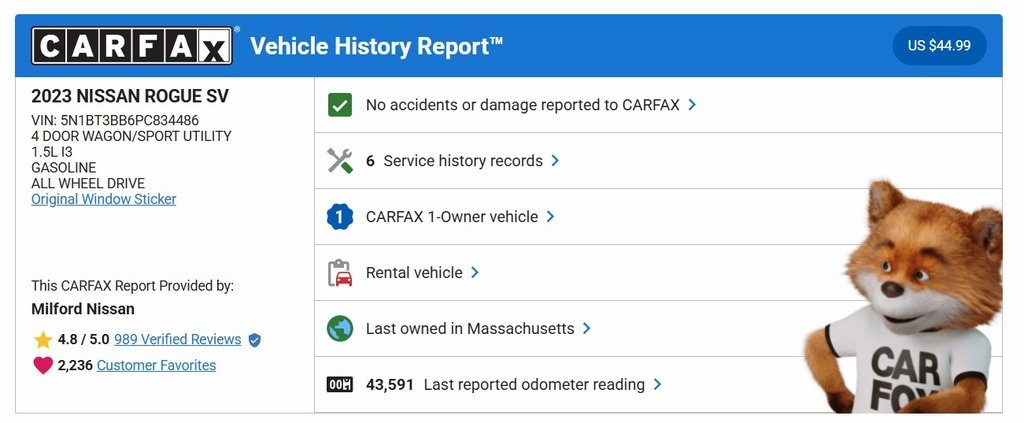Click the gold star rating icon
This screenshot has width=1024, height=423.
coord(43,340)
